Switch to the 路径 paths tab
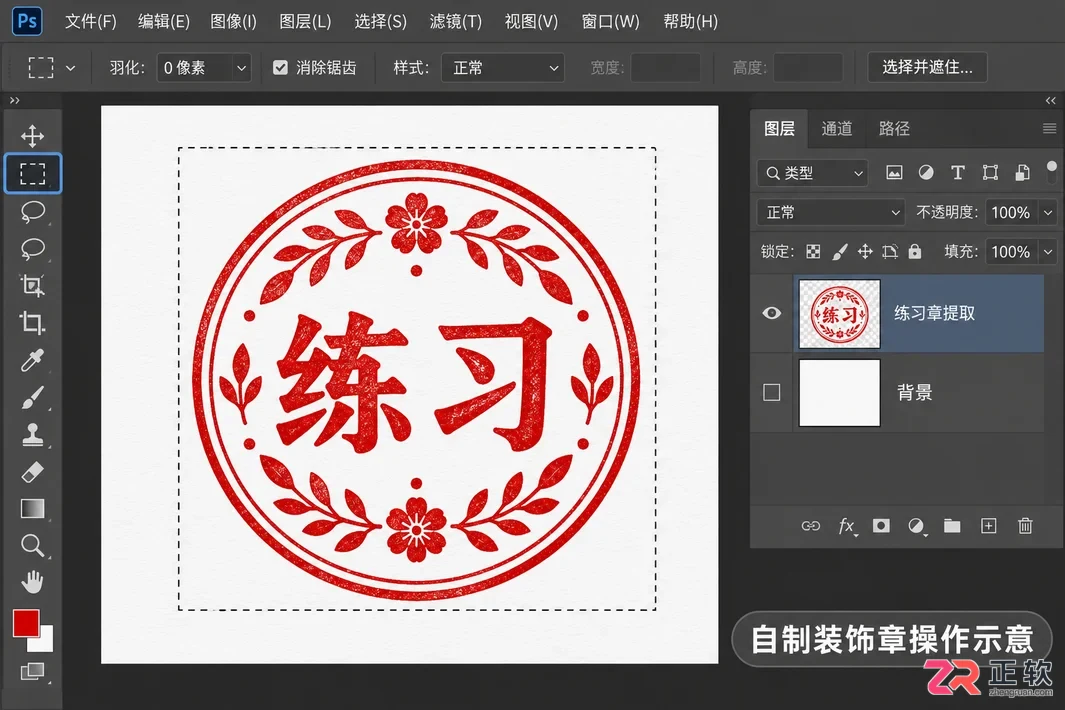 click(x=894, y=128)
